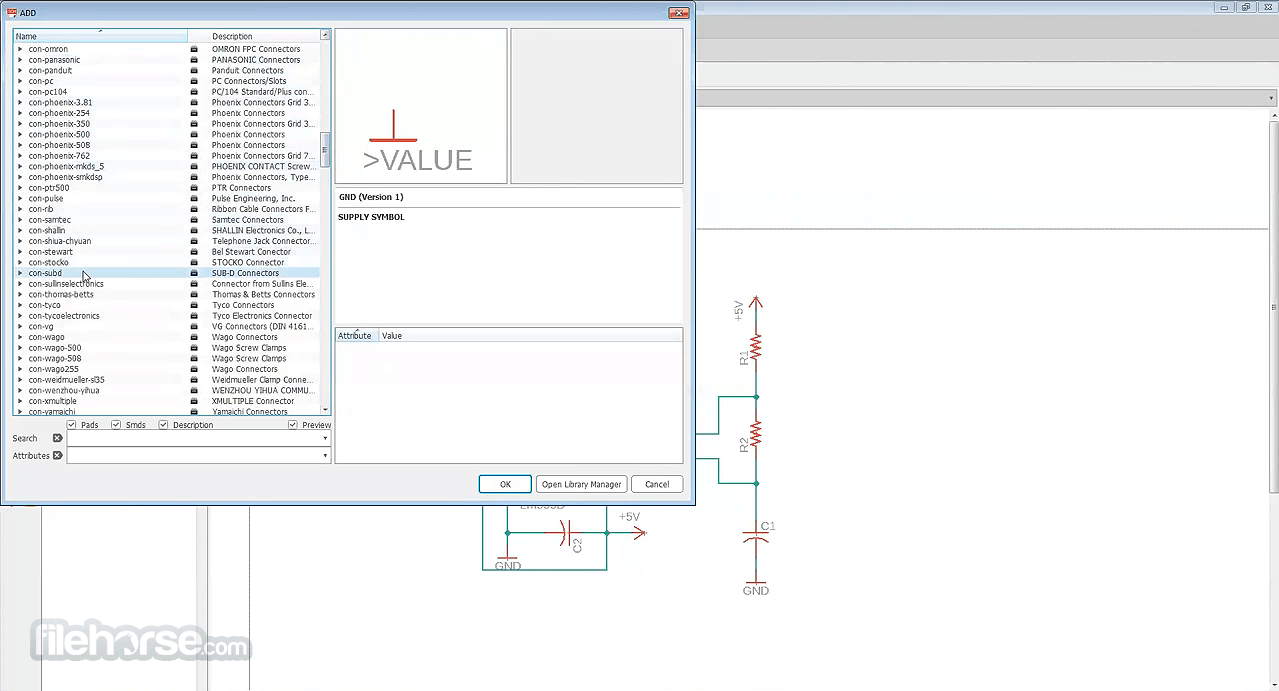
Task: Click the library list scrollbar thumb
Action: [x=325, y=150]
